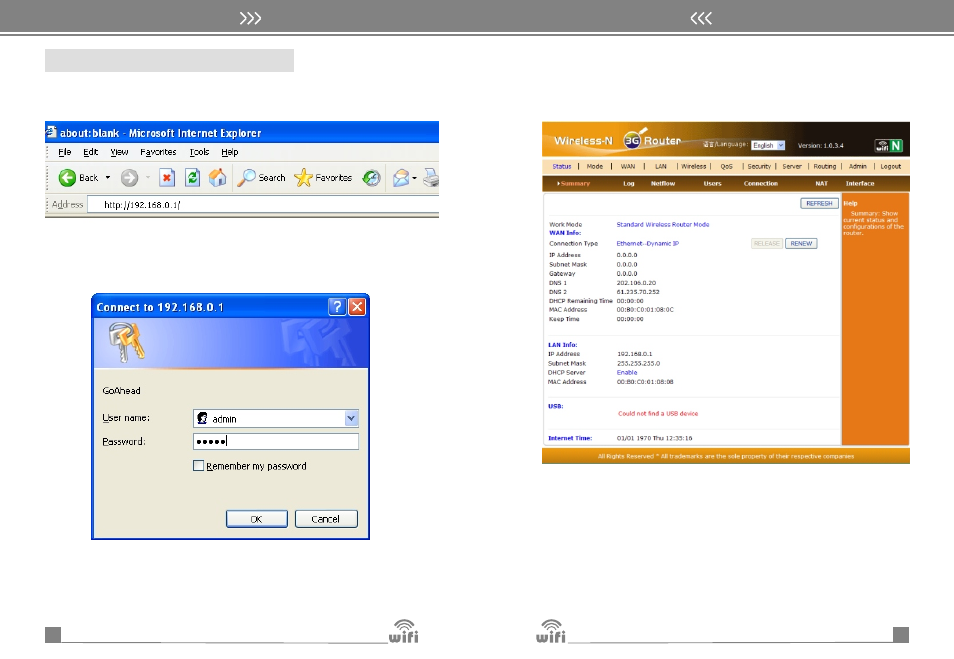Open the File menu in Internet Explorer
Viewport: 954px width, 659px height.
[64, 152]
